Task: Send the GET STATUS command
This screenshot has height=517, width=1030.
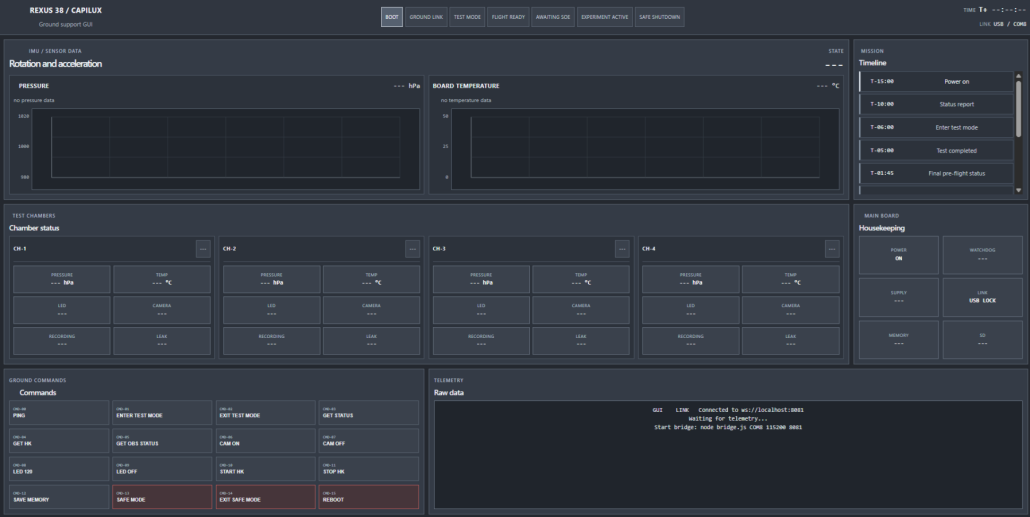Action: [369, 413]
